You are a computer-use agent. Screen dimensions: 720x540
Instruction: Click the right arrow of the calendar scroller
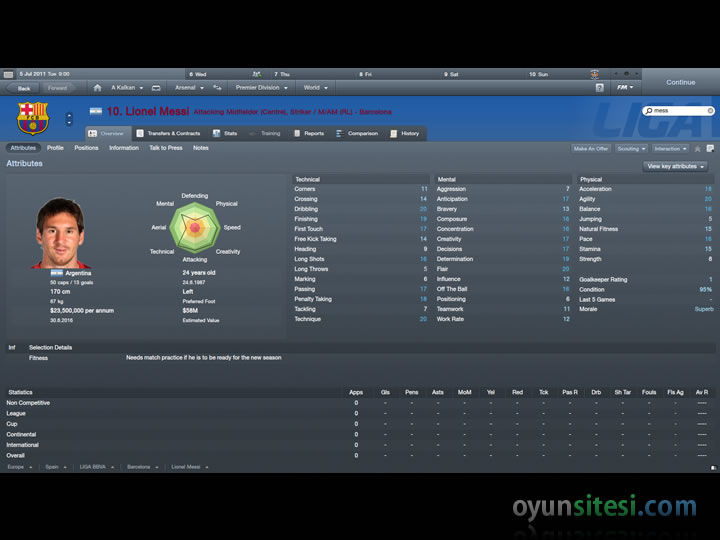[637, 74]
